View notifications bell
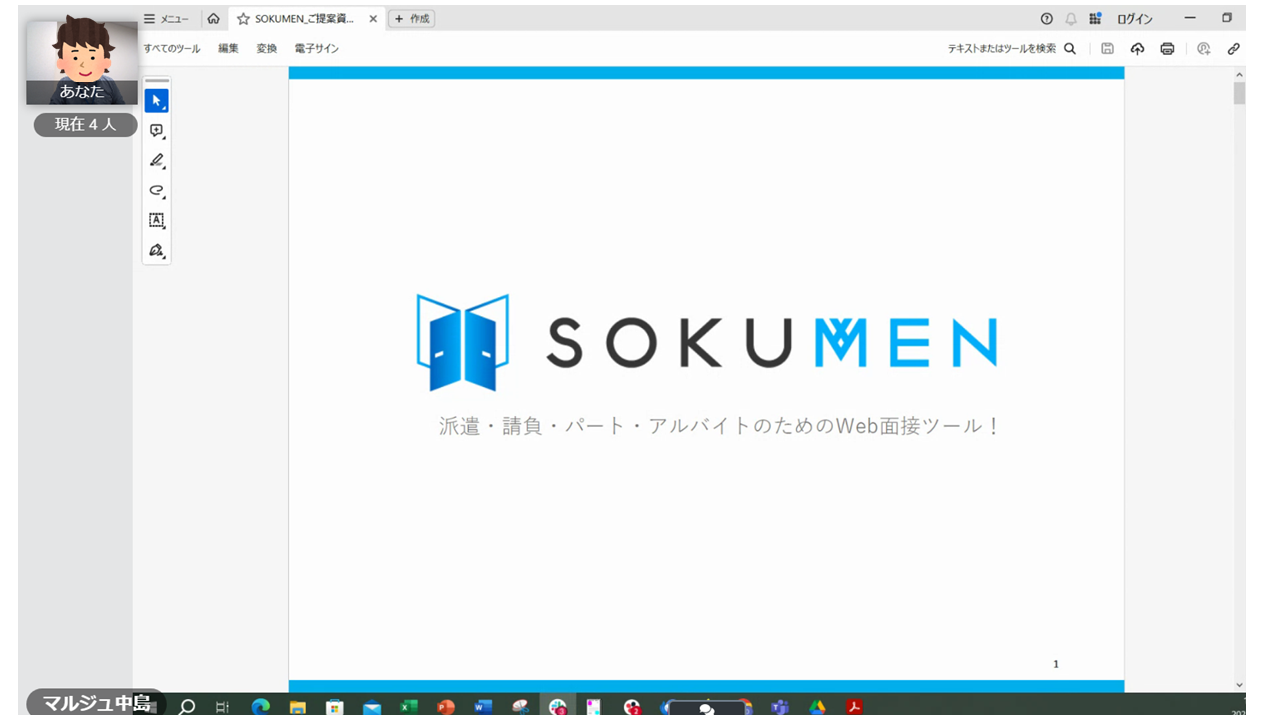Viewport: 1280px width, 720px height. point(1071,19)
